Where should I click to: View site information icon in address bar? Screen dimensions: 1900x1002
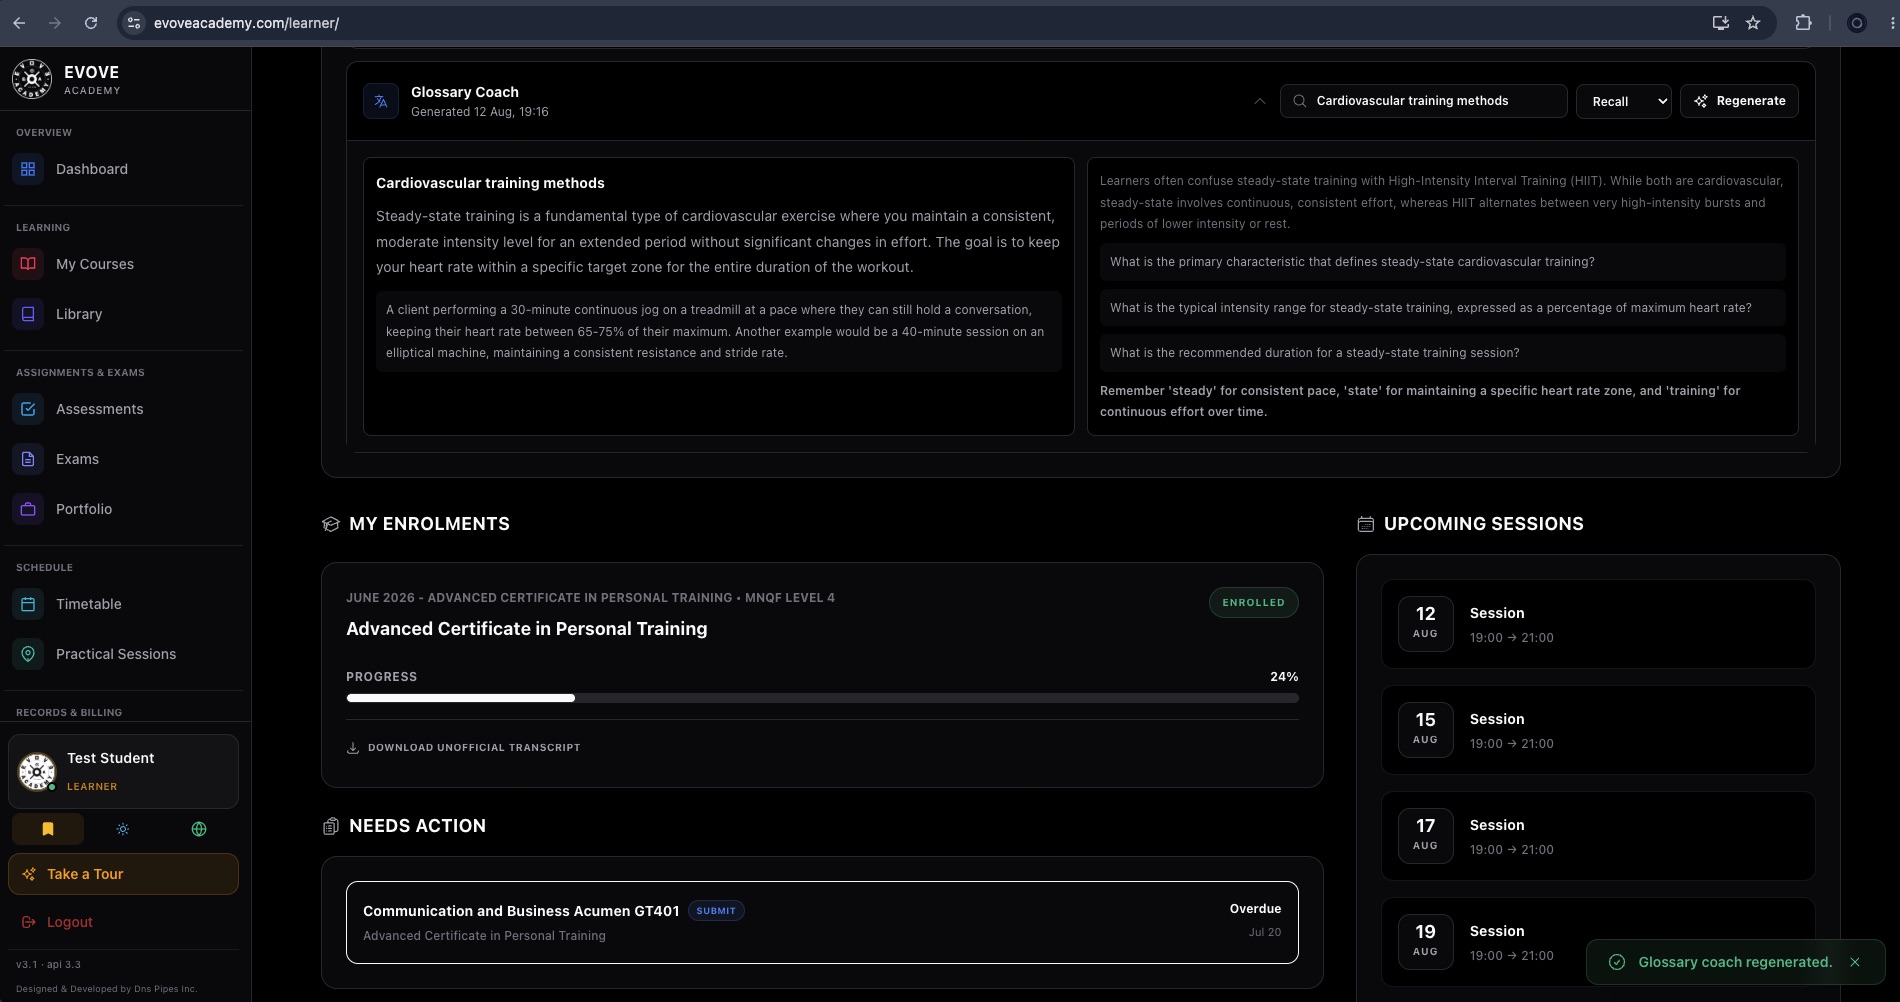pyautogui.click(x=134, y=23)
